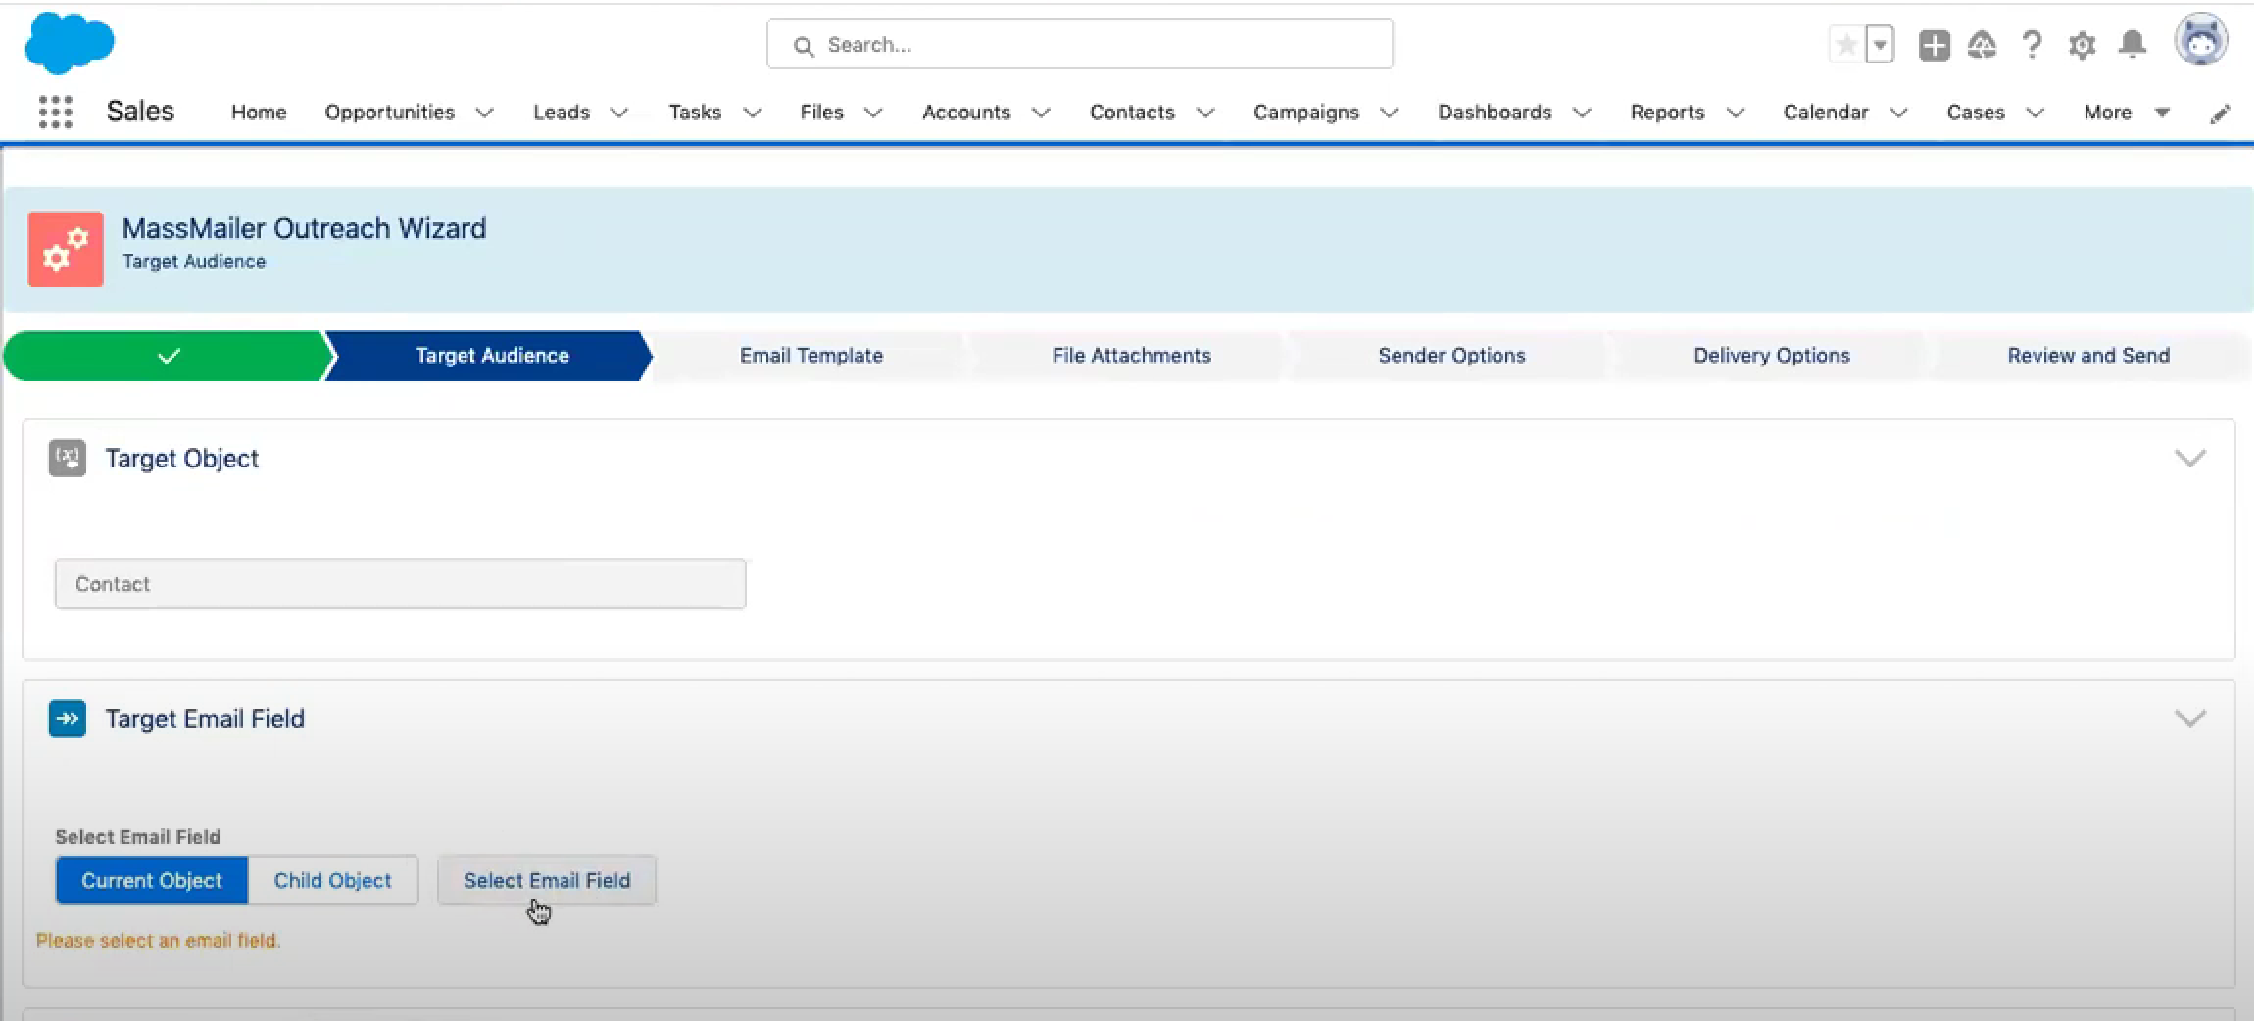Viewport: 2254px width, 1021px height.
Task: Click the Target Email Field arrow icon
Action: point(67,718)
